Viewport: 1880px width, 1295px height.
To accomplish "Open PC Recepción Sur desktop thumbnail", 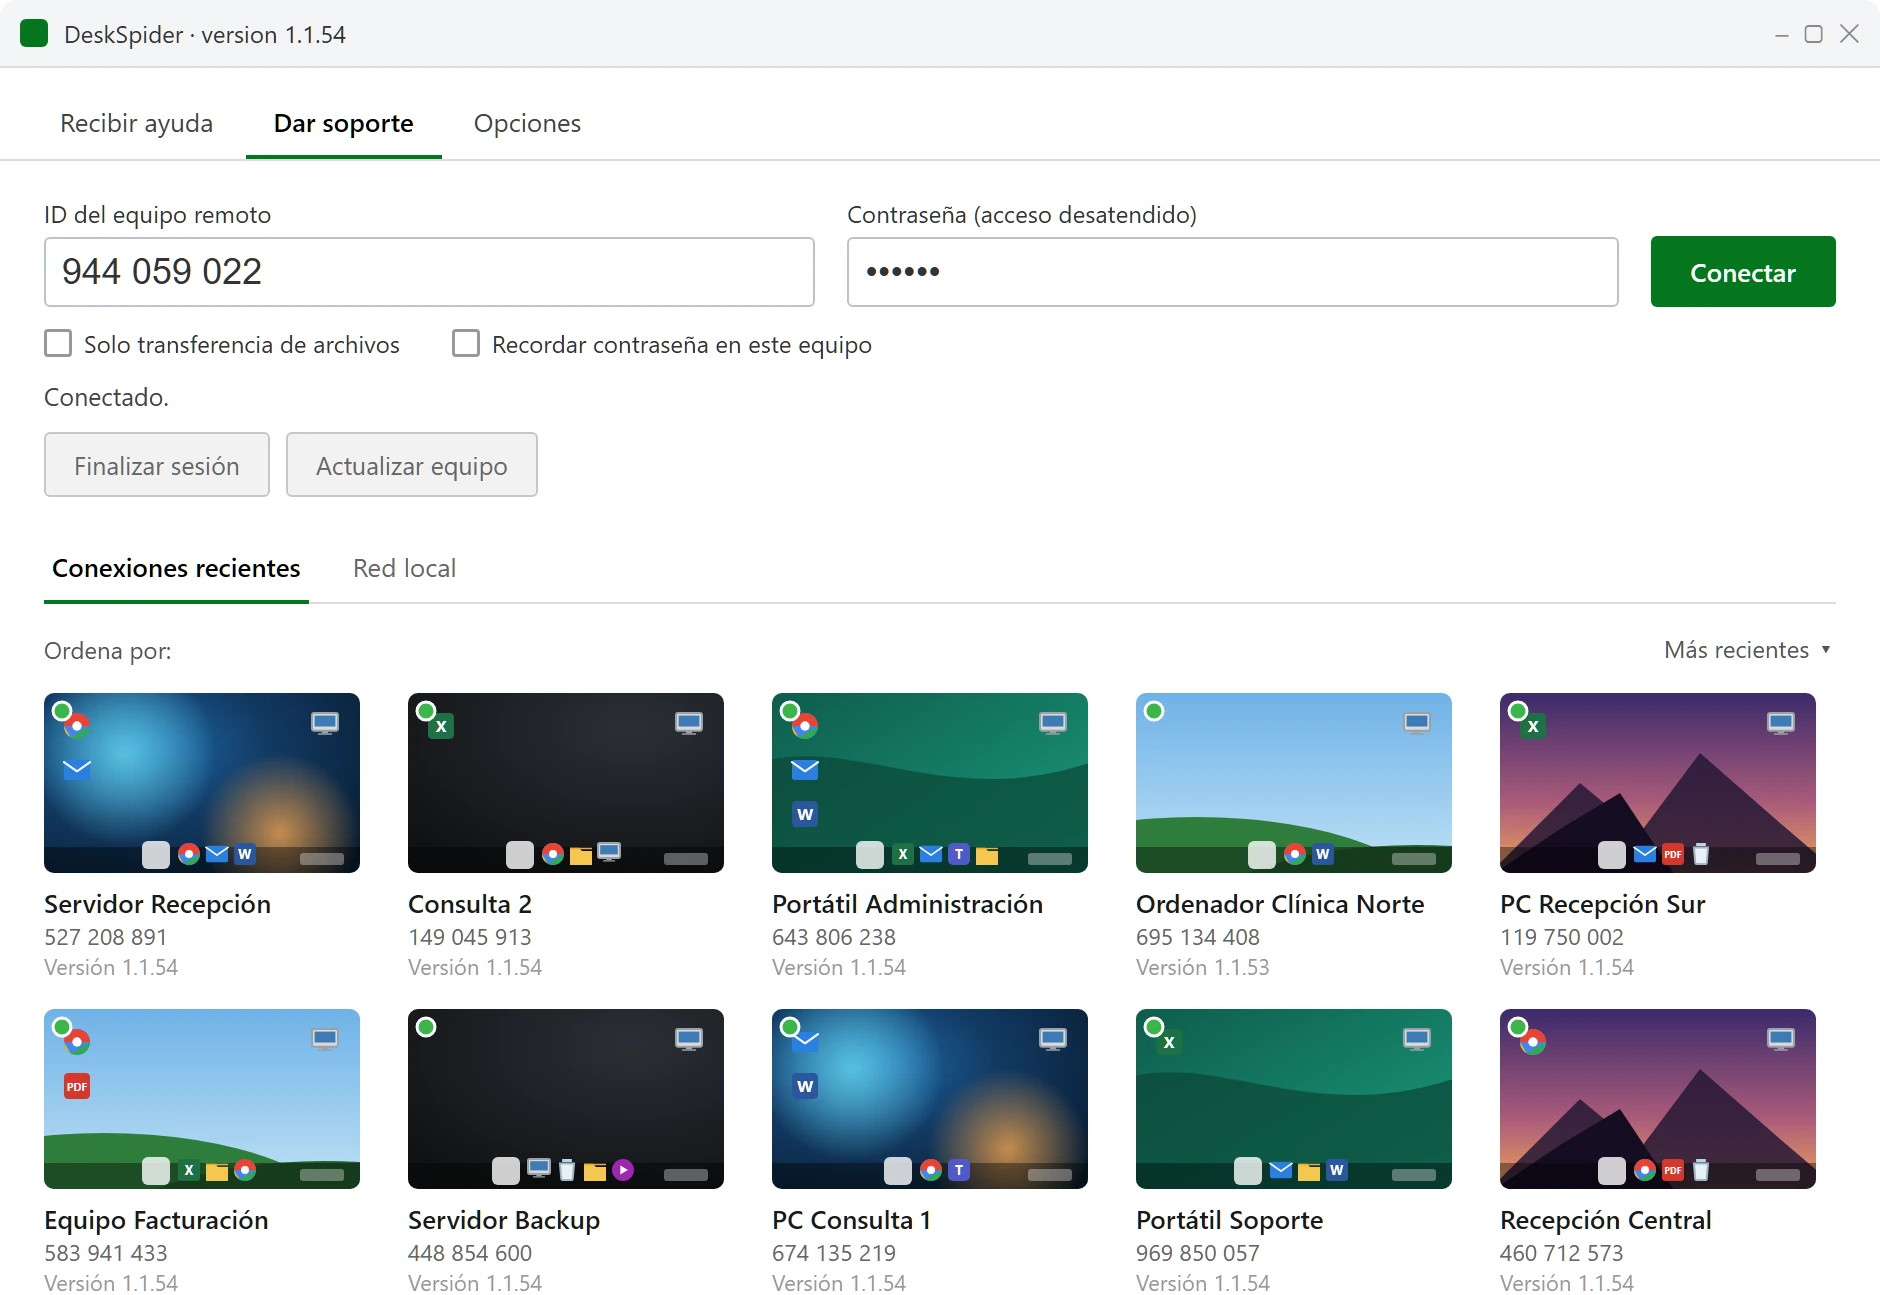I will click(x=1658, y=783).
